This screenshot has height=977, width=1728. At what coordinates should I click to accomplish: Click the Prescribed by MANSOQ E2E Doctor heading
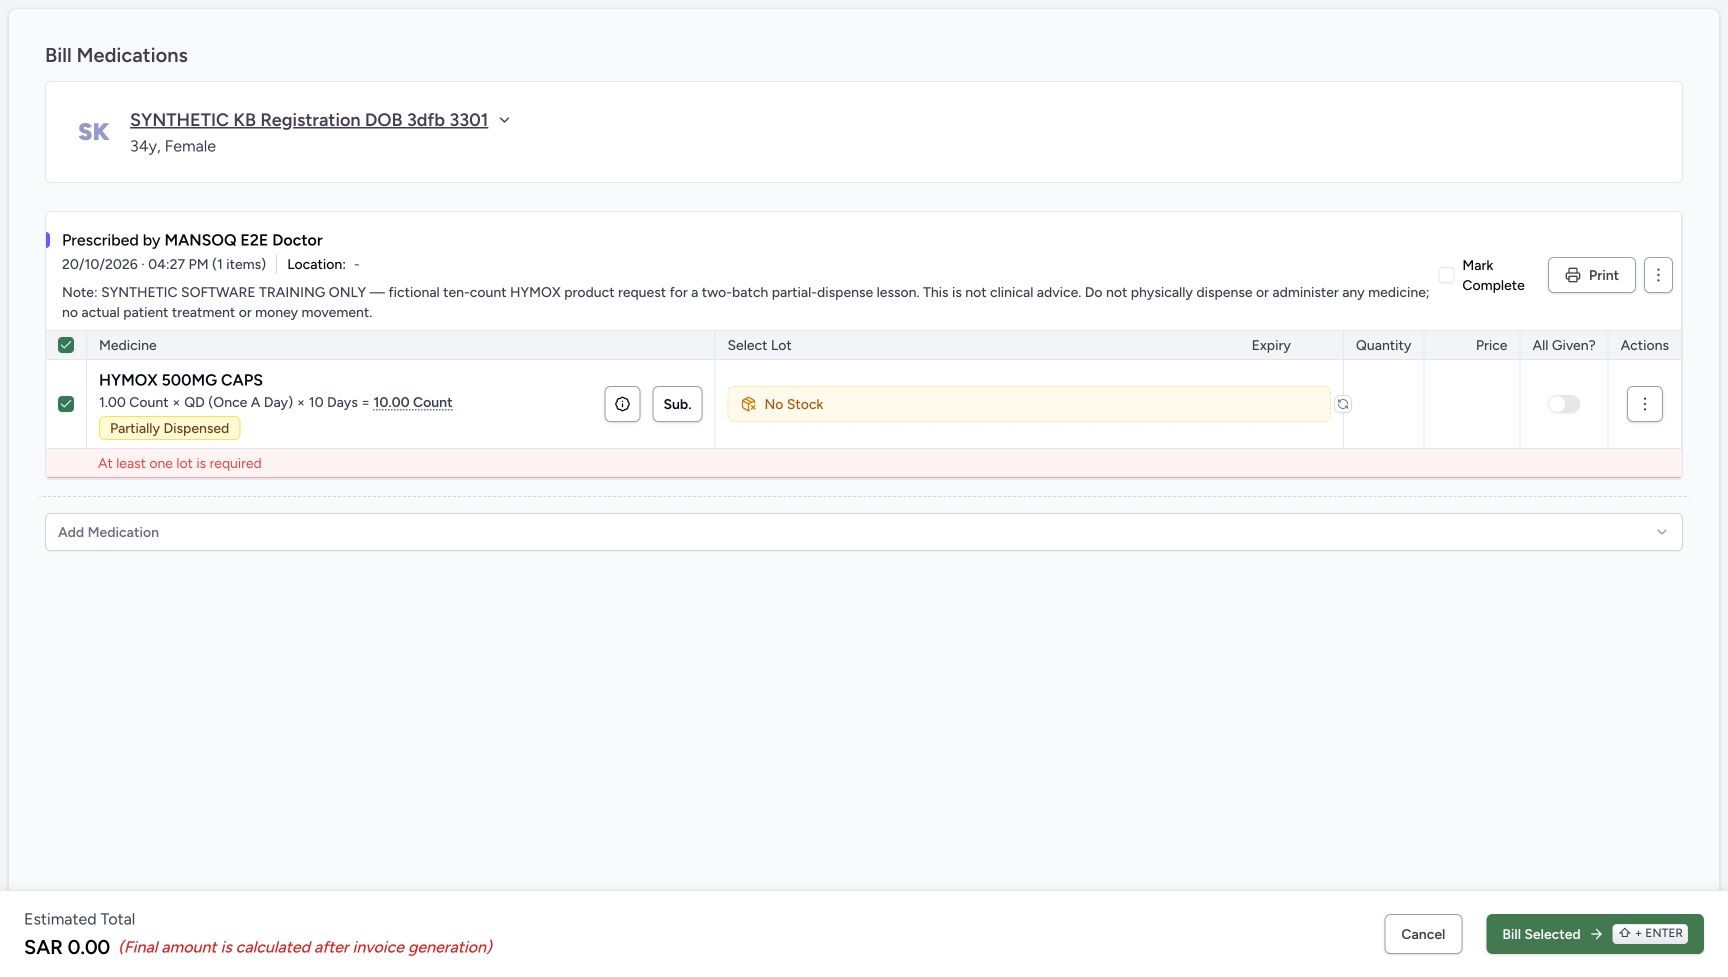[x=192, y=240]
